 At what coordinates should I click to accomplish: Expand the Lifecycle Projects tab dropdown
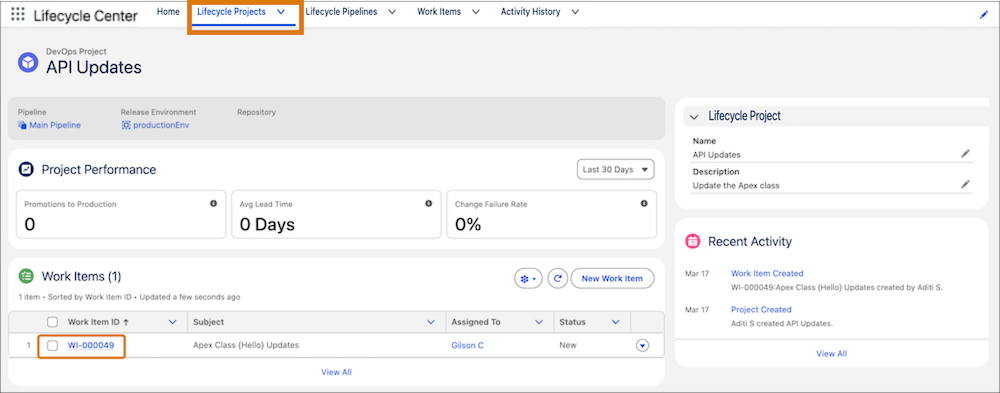[281, 12]
